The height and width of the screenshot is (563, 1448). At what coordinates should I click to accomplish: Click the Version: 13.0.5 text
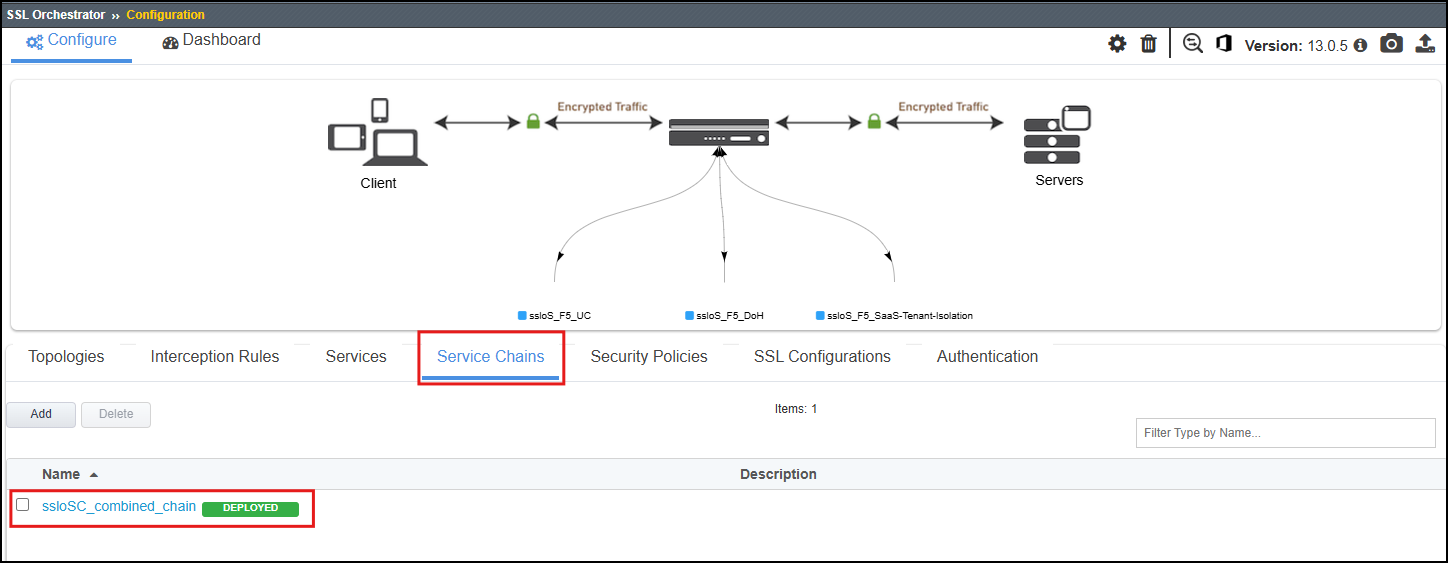coord(1296,46)
